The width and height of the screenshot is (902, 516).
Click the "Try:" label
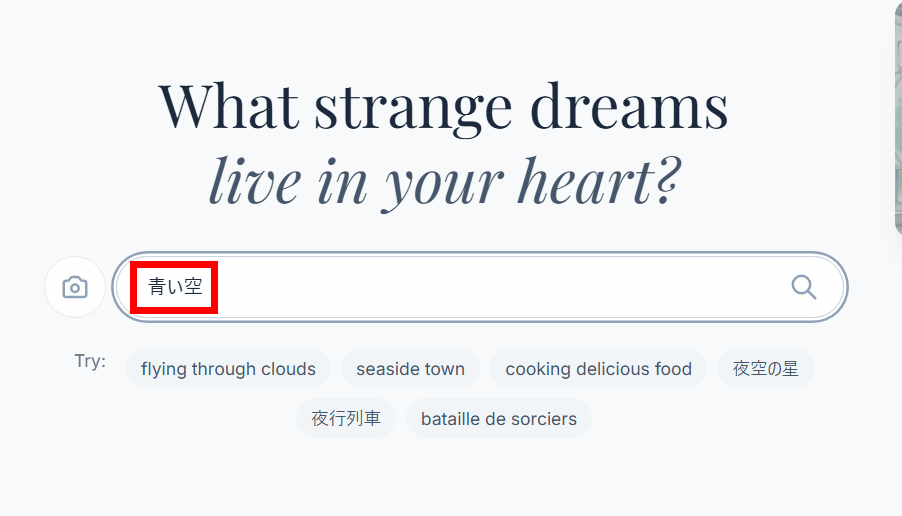tap(90, 361)
